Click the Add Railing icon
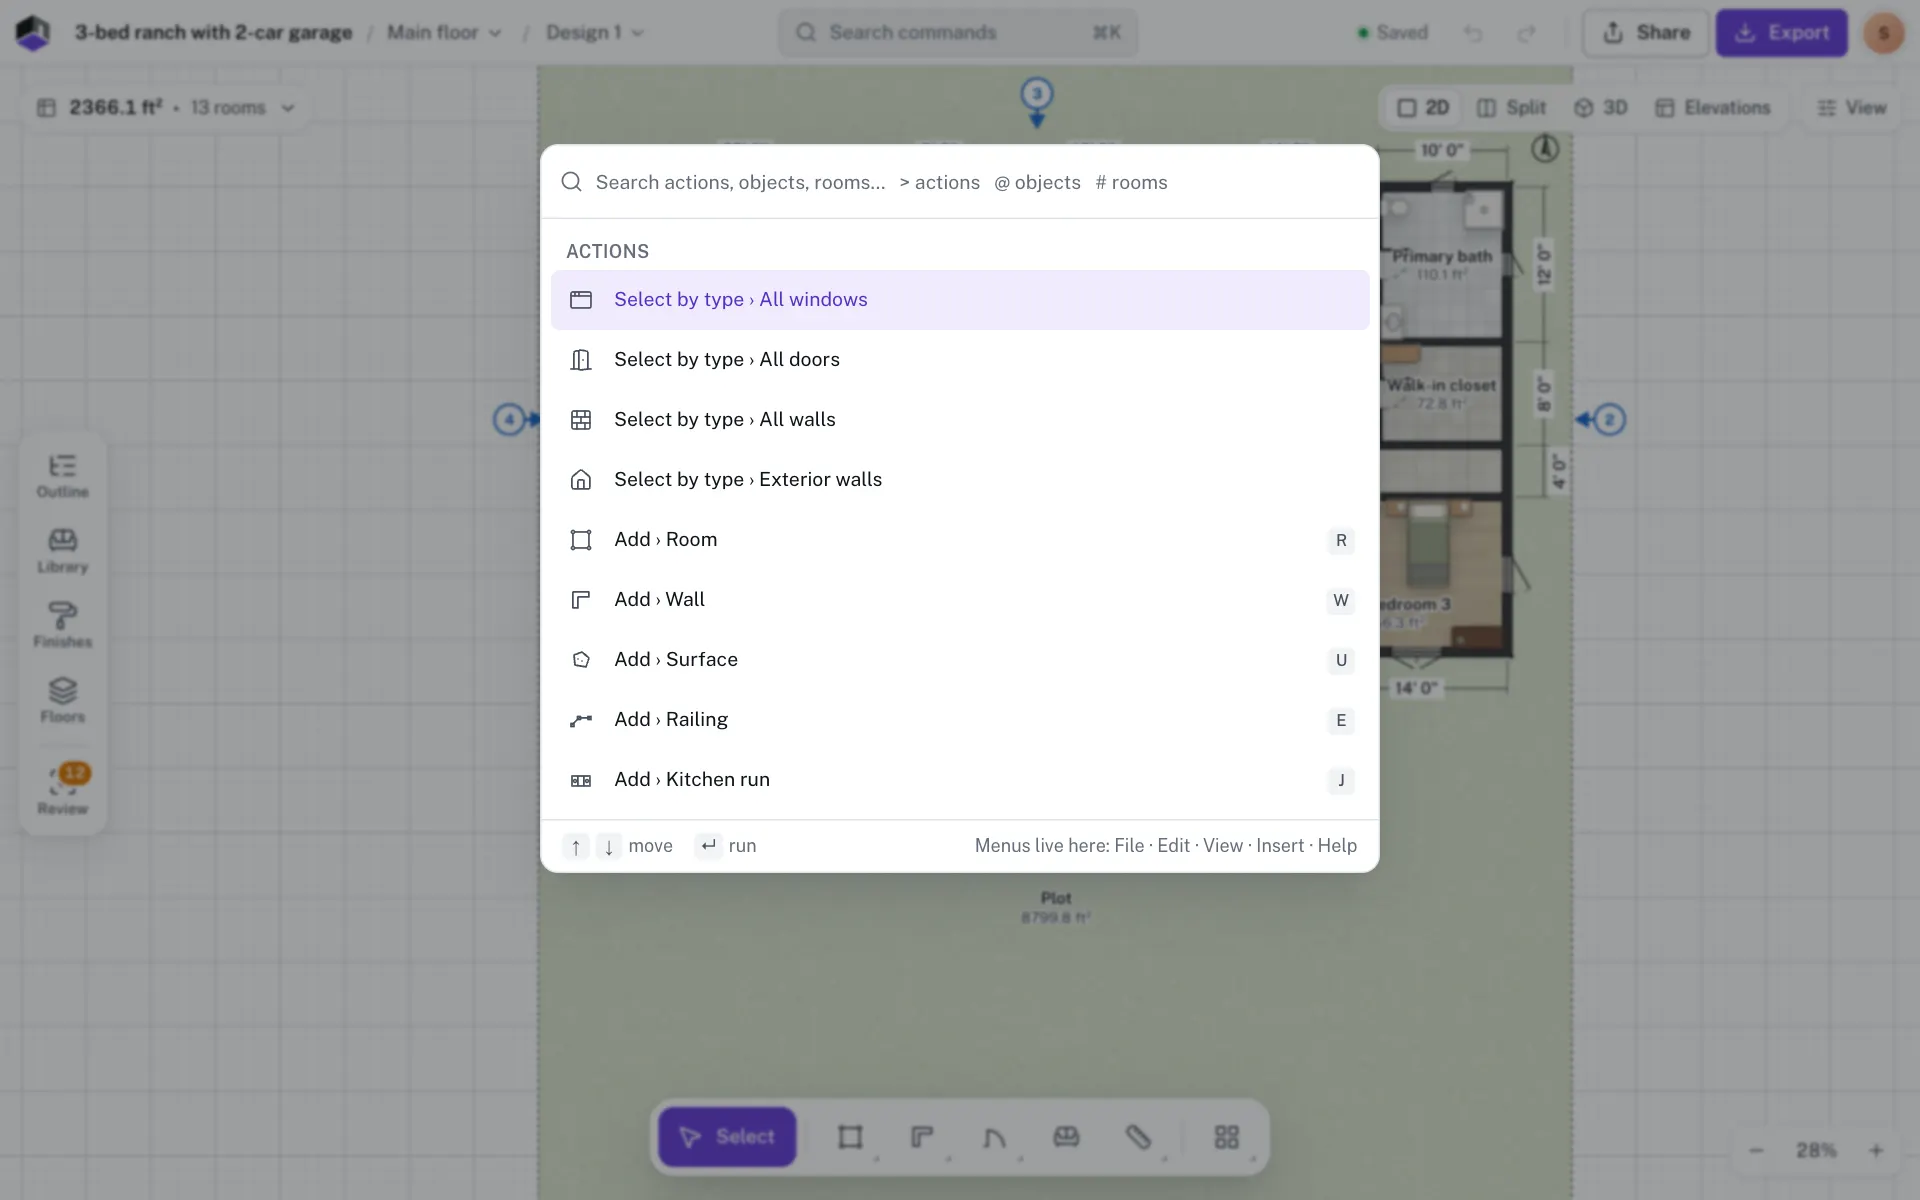Image resolution: width=1920 pixels, height=1200 pixels. click(581, 720)
